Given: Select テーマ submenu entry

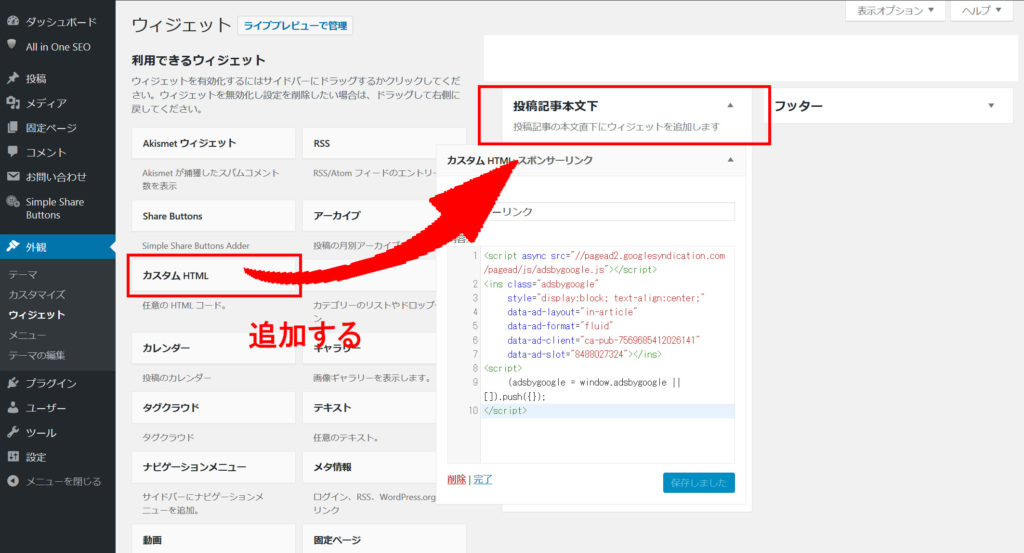Looking at the screenshot, I should pyautogui.click(x=23, y=274).
